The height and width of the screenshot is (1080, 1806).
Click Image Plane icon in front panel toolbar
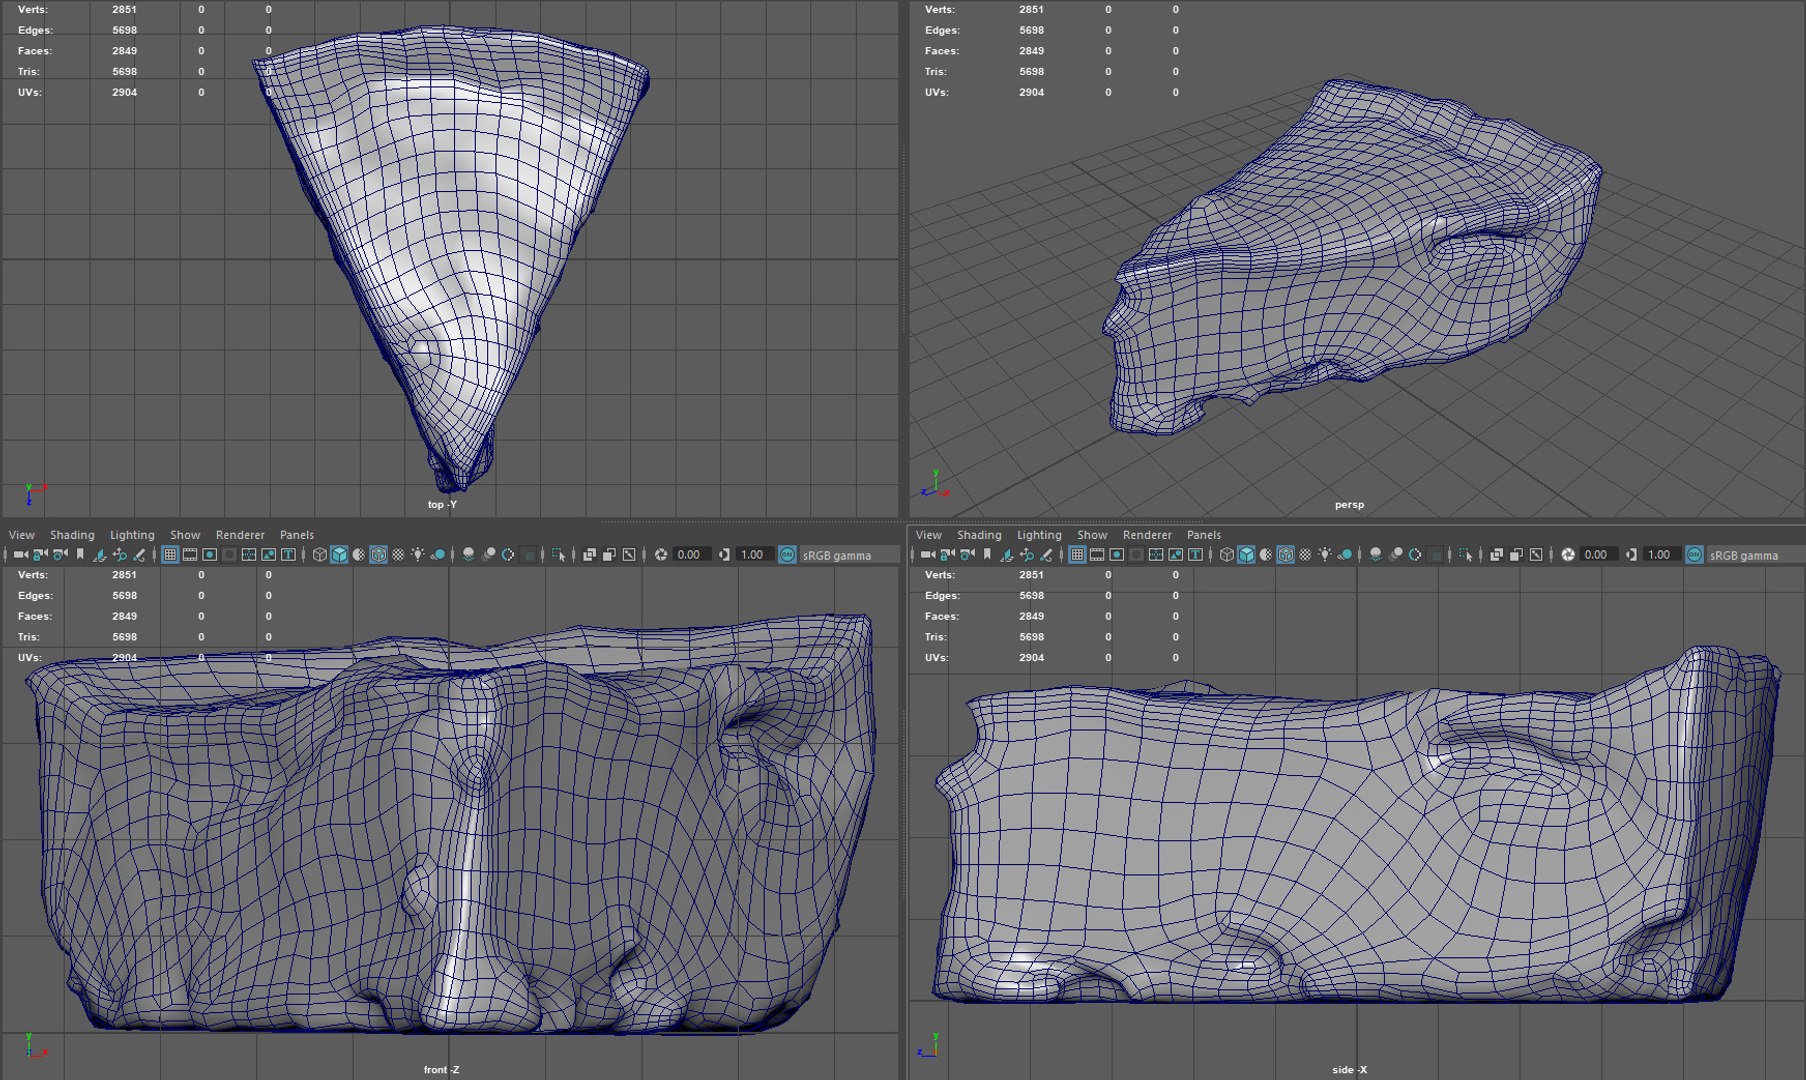click(x=100, y=555)
